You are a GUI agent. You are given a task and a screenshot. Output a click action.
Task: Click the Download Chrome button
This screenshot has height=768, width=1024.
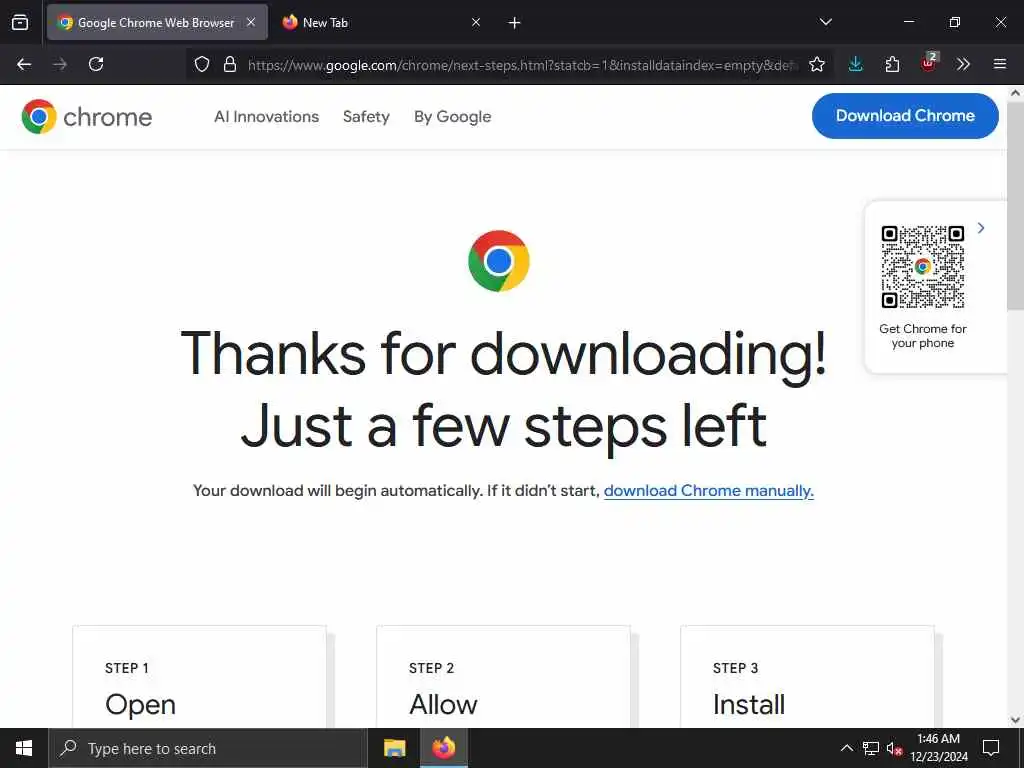point(905,116)
